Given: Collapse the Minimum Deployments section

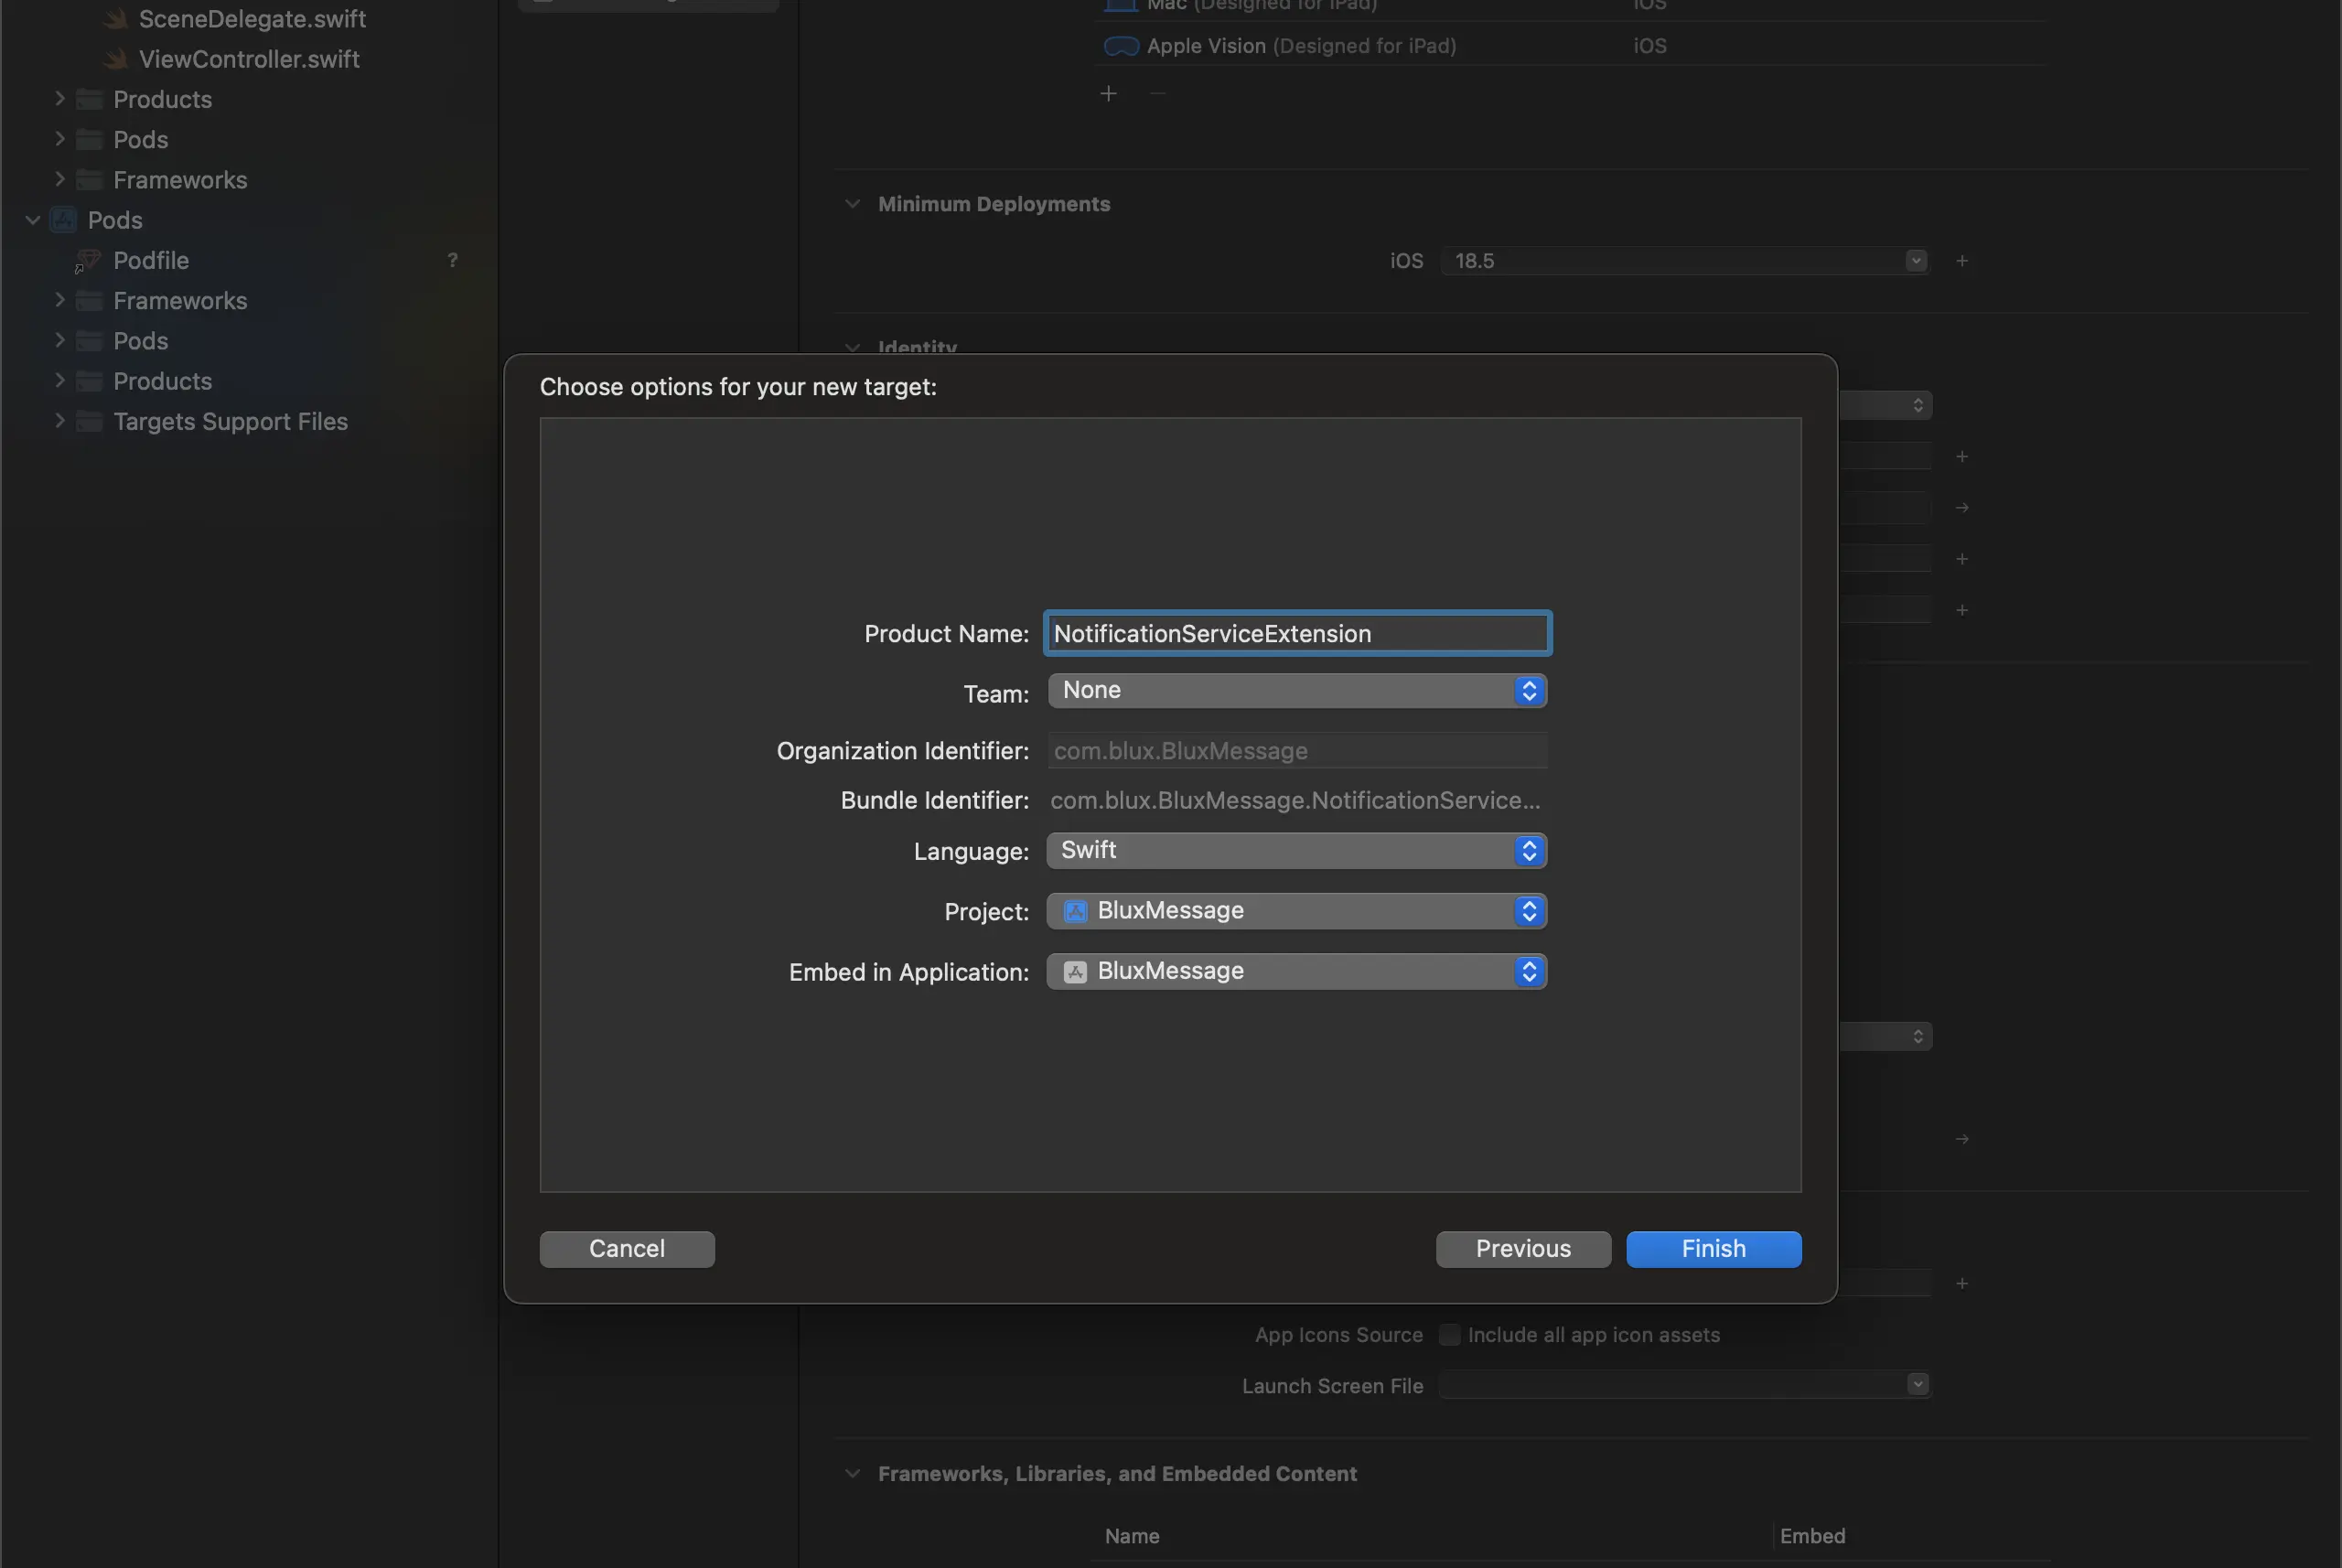Looking at the screenshot, I should 852,204.
